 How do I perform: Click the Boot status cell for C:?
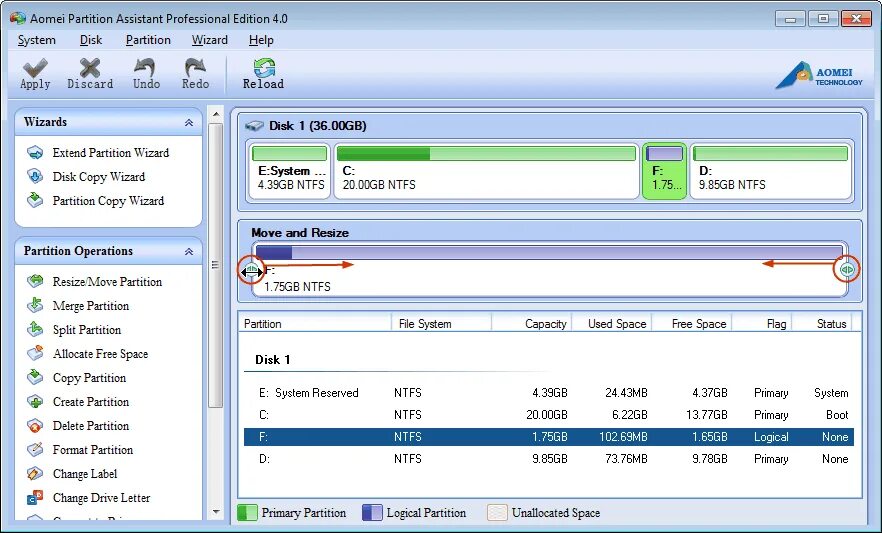(x=837, y=415)
